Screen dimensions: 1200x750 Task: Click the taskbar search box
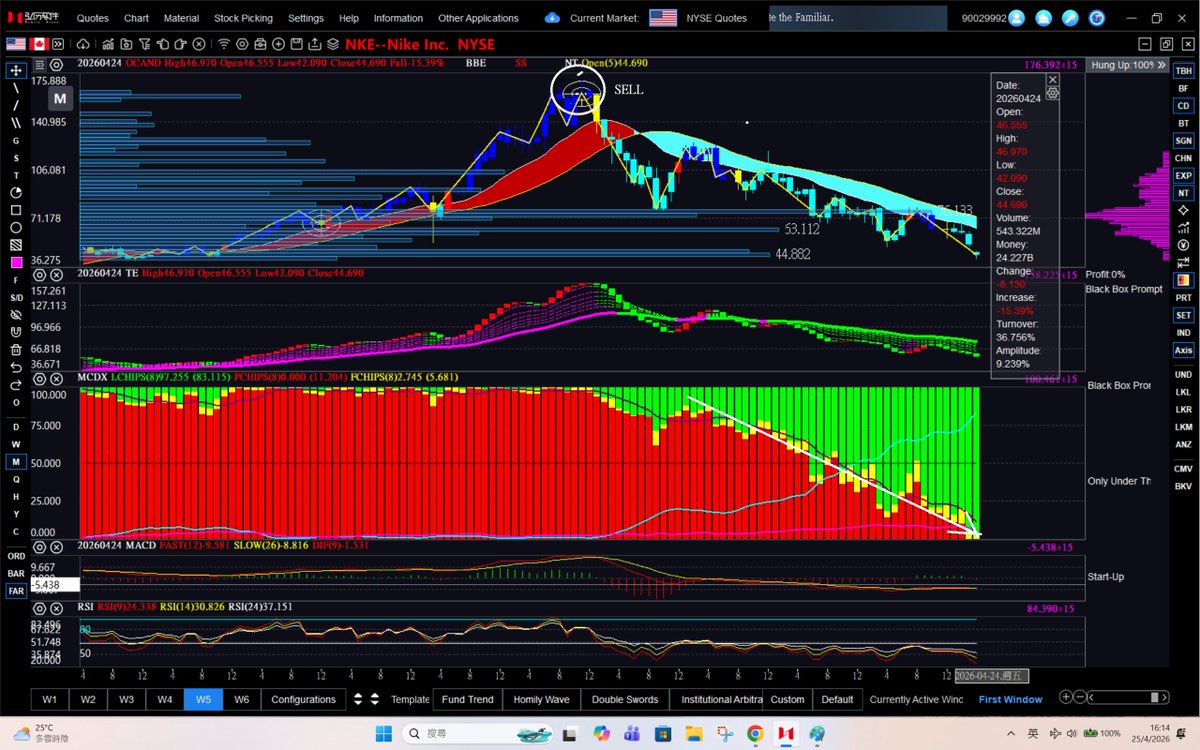[x=480, y=733]
